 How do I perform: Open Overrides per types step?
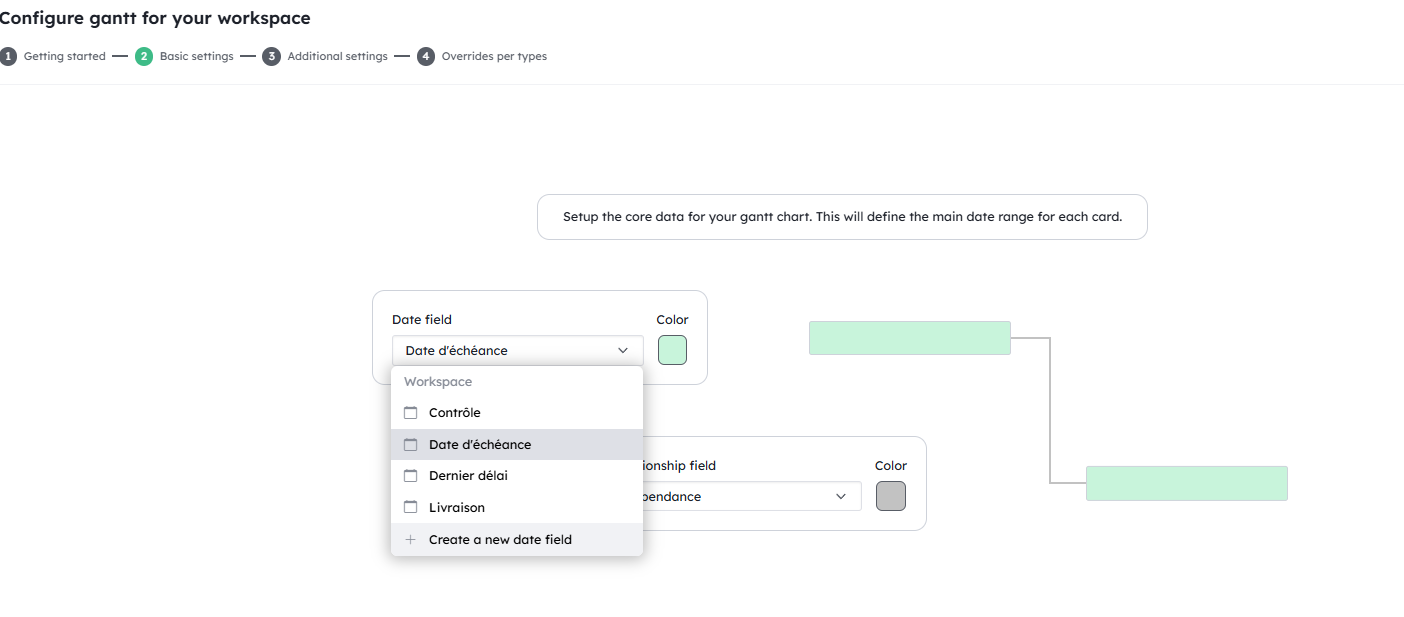click(x=494, y=57)
